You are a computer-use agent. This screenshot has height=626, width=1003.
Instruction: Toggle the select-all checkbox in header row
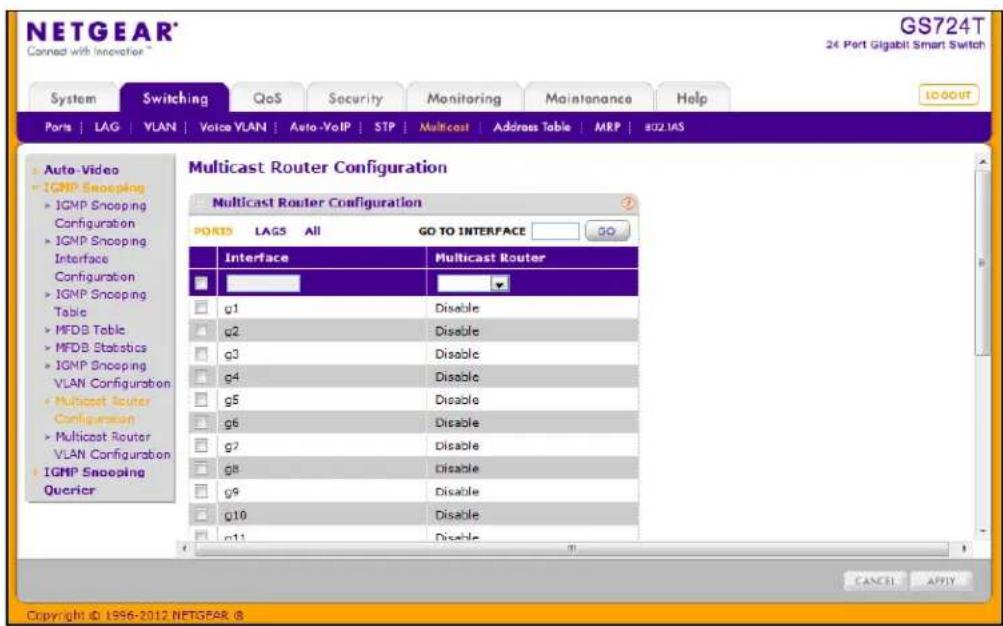201,283
